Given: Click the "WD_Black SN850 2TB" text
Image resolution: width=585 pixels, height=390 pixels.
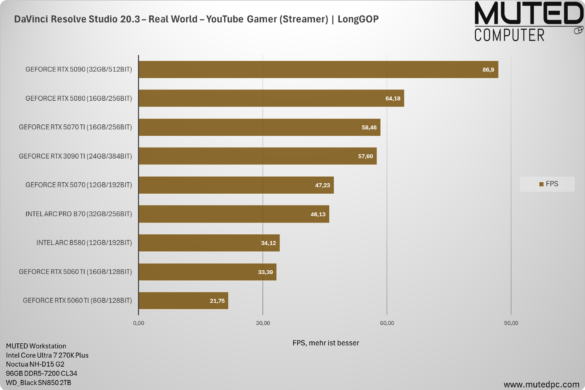Looking at the screenshot, I should [x=38, y=383].
